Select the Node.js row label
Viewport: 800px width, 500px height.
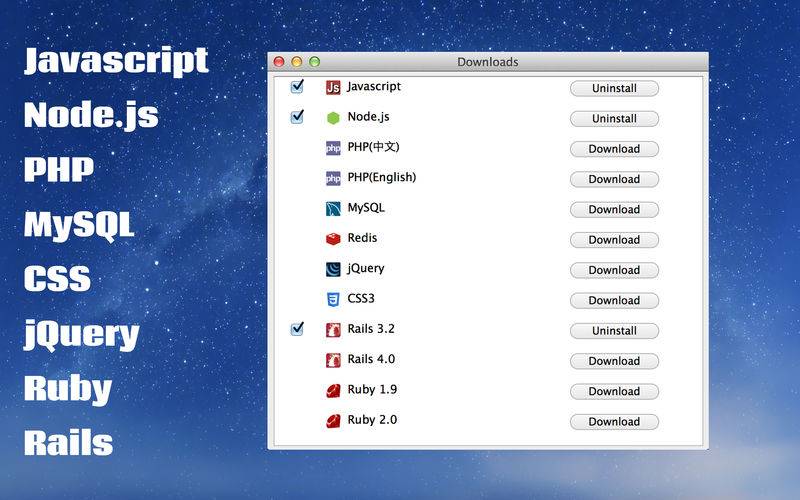[368, 117]
